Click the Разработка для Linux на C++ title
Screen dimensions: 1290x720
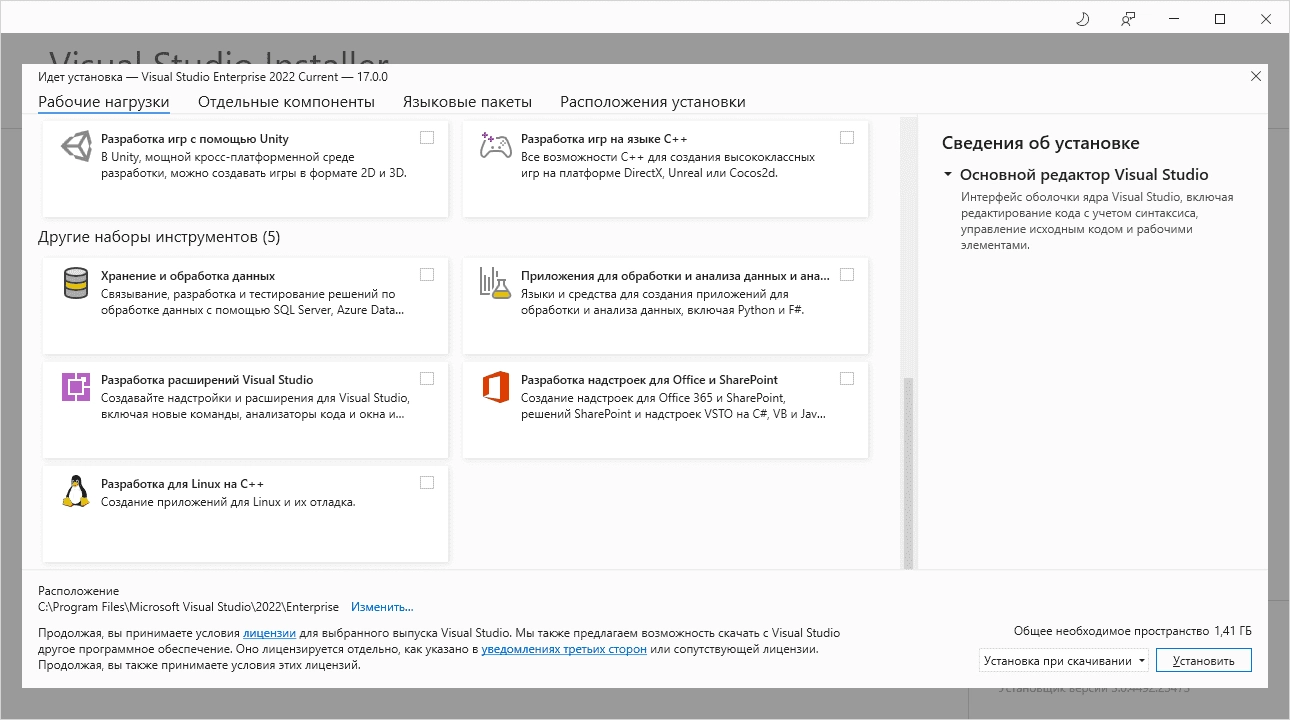[x=182, y=483]
